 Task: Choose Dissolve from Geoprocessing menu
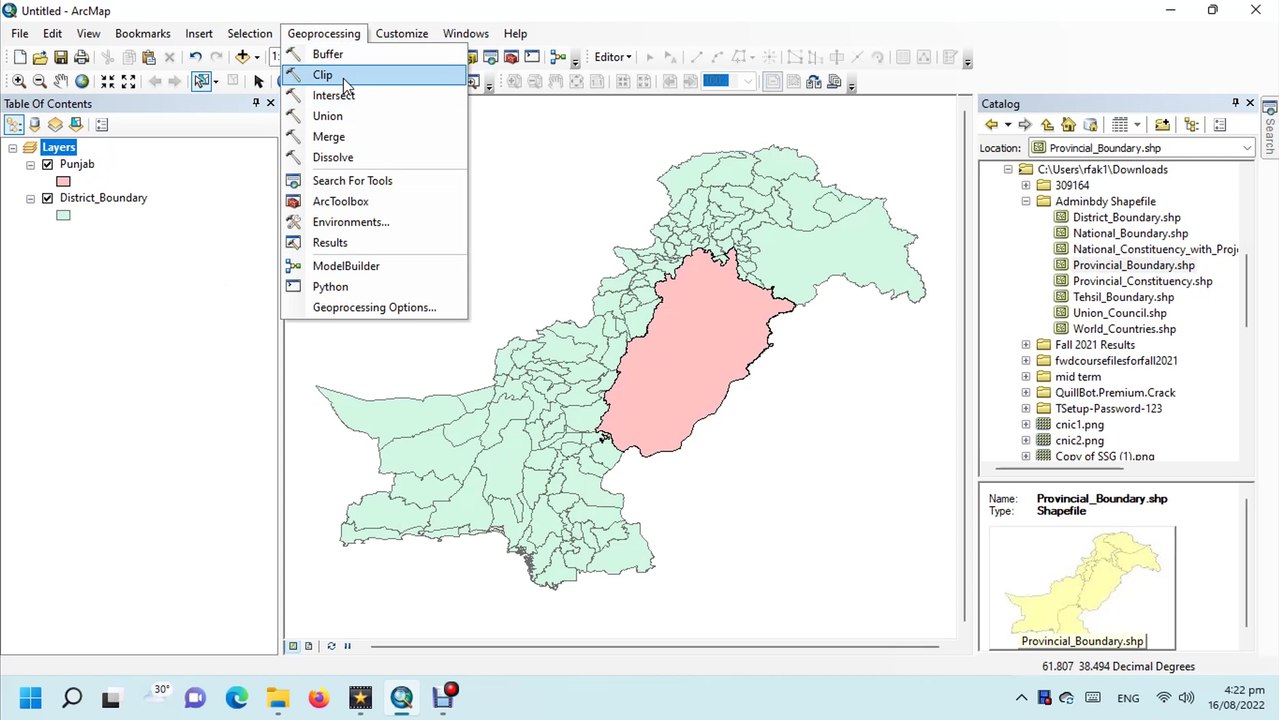click(374, 157)
